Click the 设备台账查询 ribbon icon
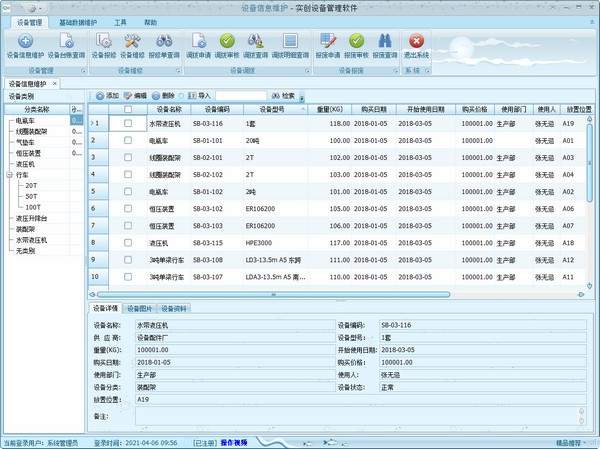 (x=66, y=44)
